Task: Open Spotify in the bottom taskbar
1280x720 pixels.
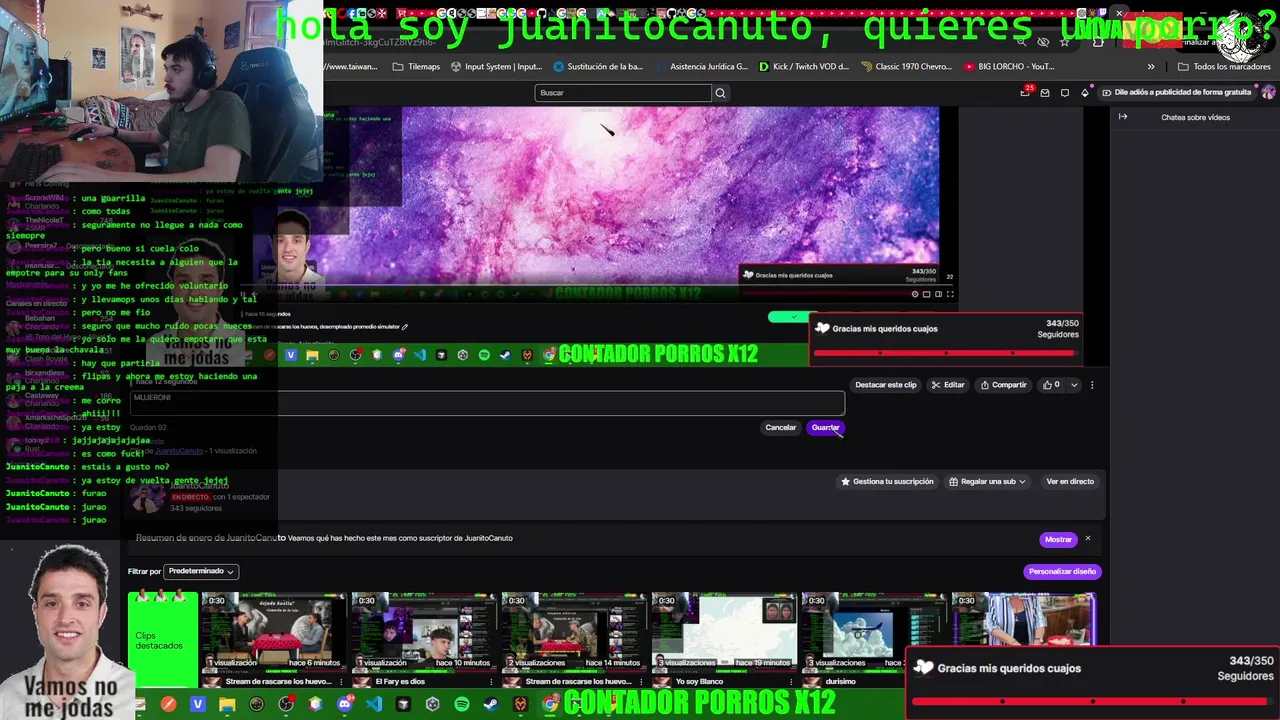Action: pos(462,705)
